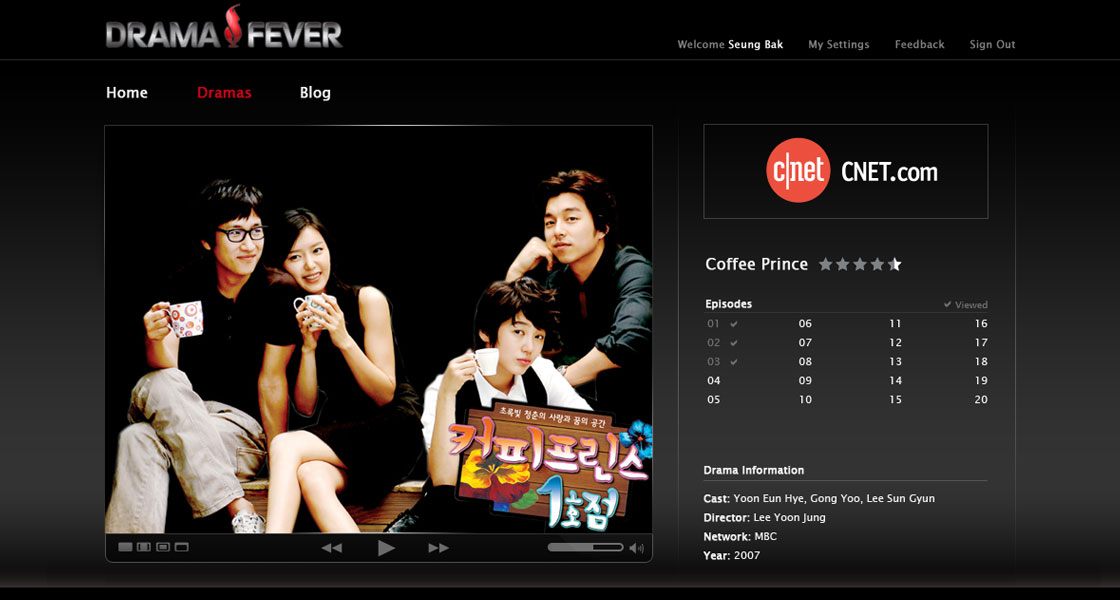
Task: Mute audio with the speaker icon
Action: [x=636, y=548]
